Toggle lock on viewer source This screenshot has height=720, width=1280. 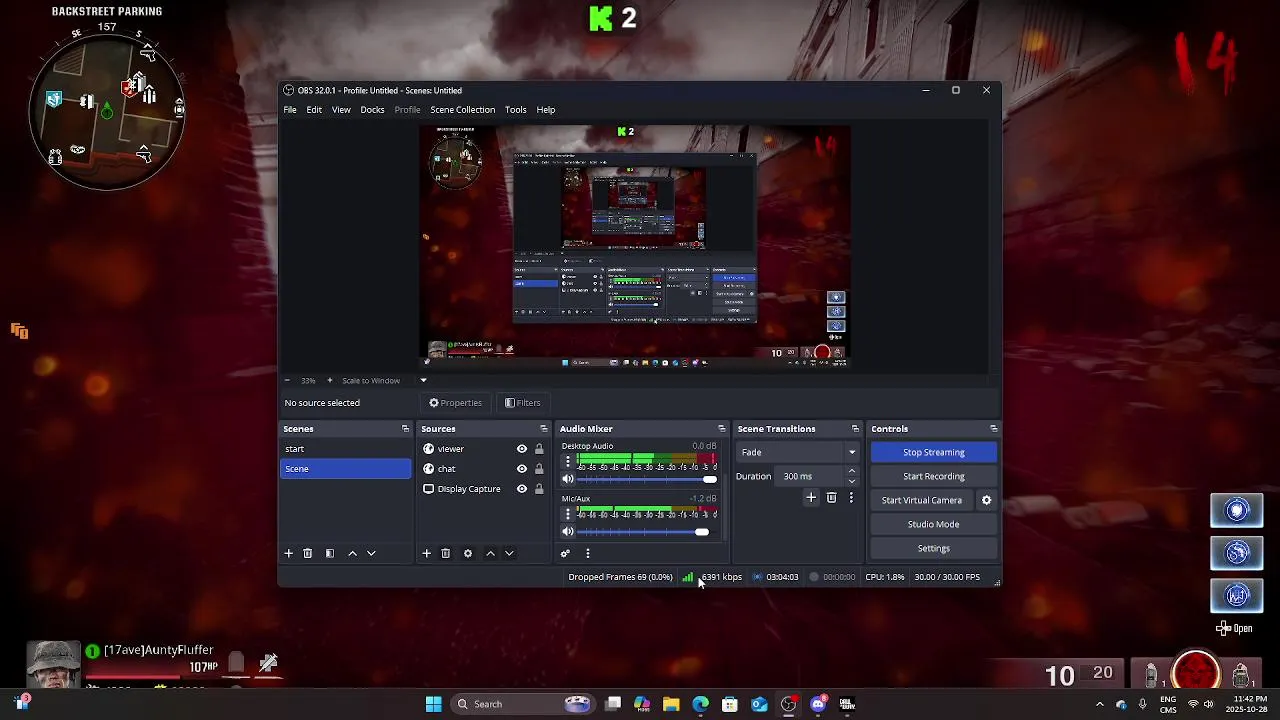pos(539,449)
